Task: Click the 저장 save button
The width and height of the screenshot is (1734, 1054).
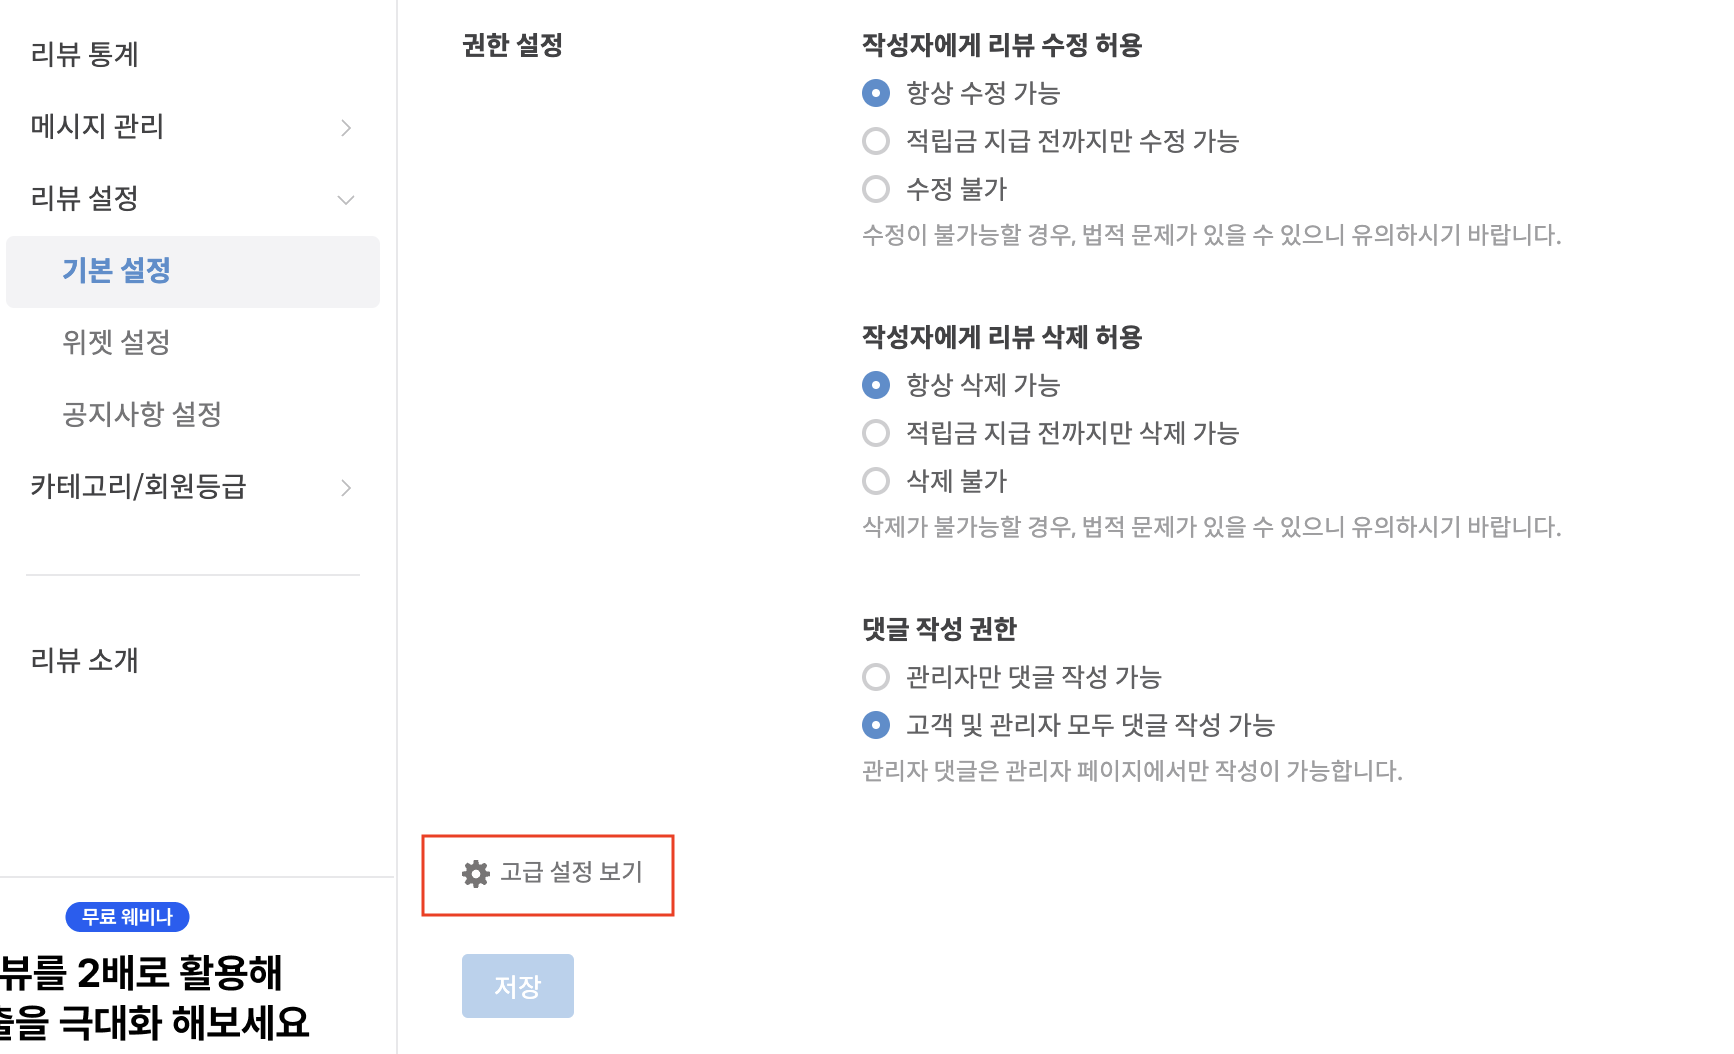Action: click(517, 986)
